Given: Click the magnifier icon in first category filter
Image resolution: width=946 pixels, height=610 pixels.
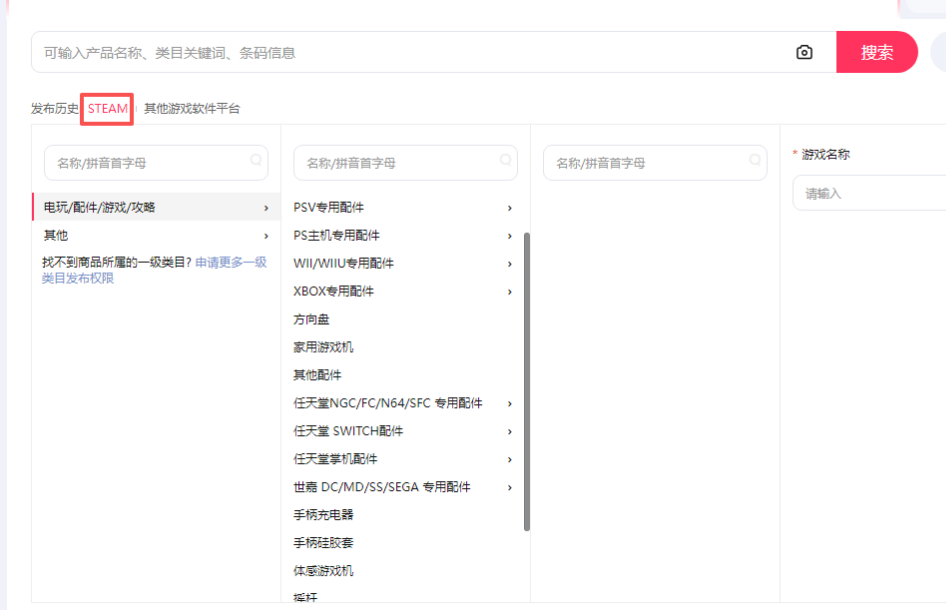Looking at the screenshot, I should pyautogui.click(x=256, y=160).
